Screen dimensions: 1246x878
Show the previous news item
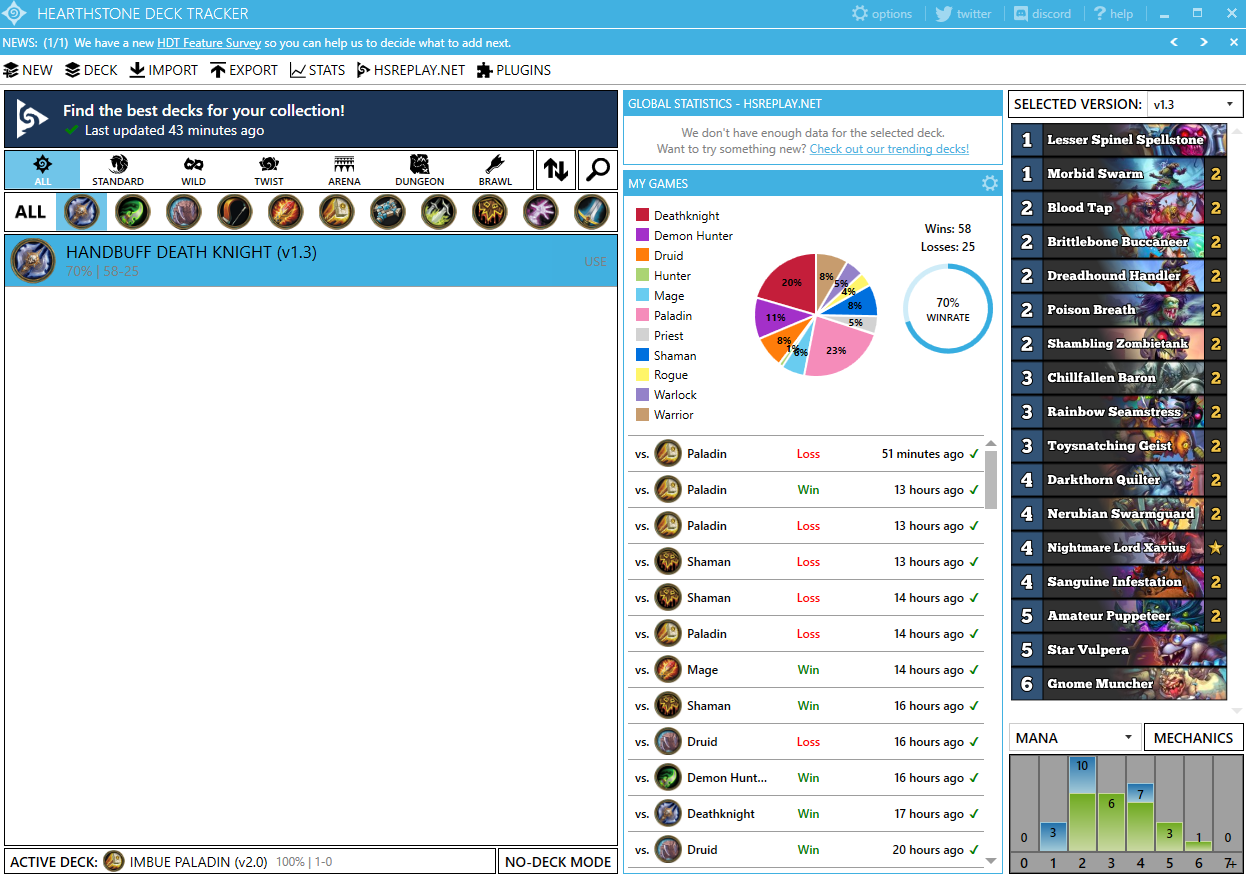[x=1174, y=42]
